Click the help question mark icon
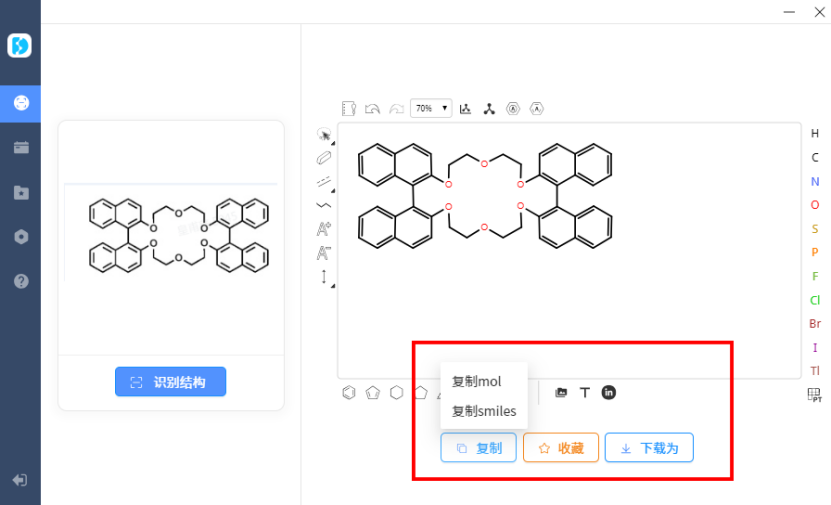 tap(21, 281)
